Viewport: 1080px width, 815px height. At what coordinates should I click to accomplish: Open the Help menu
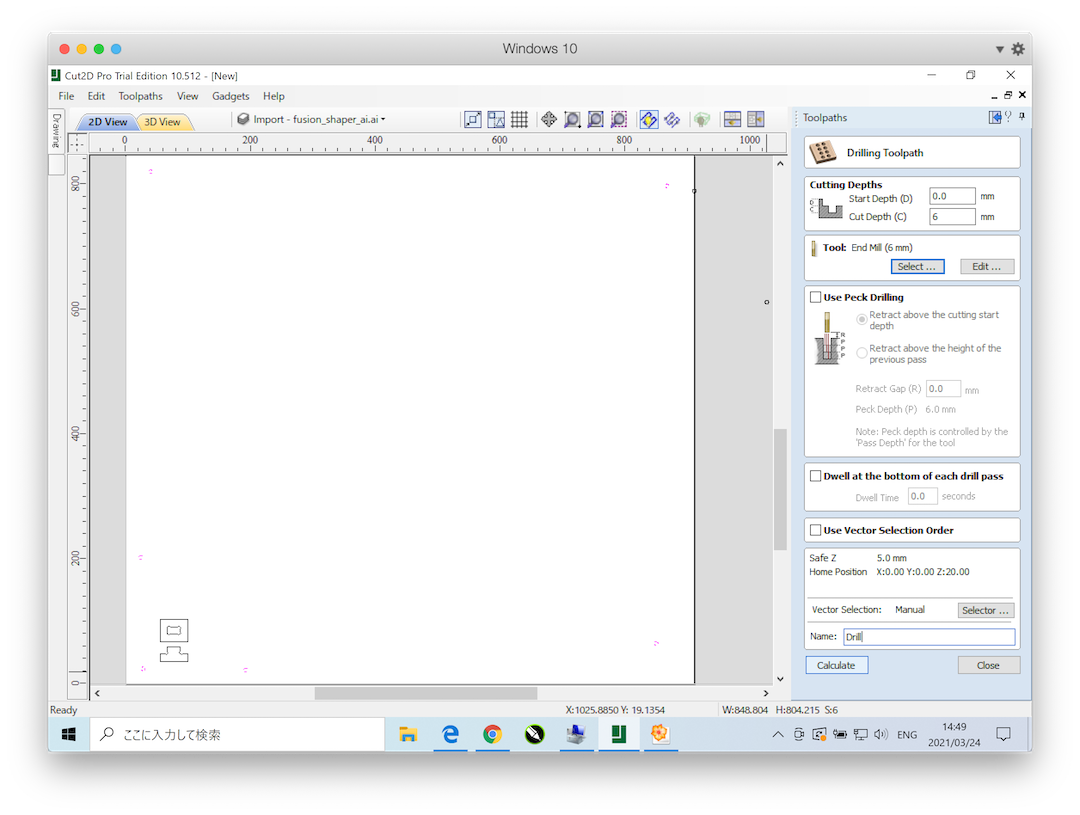pyautogui.click(x=273, y=96)
